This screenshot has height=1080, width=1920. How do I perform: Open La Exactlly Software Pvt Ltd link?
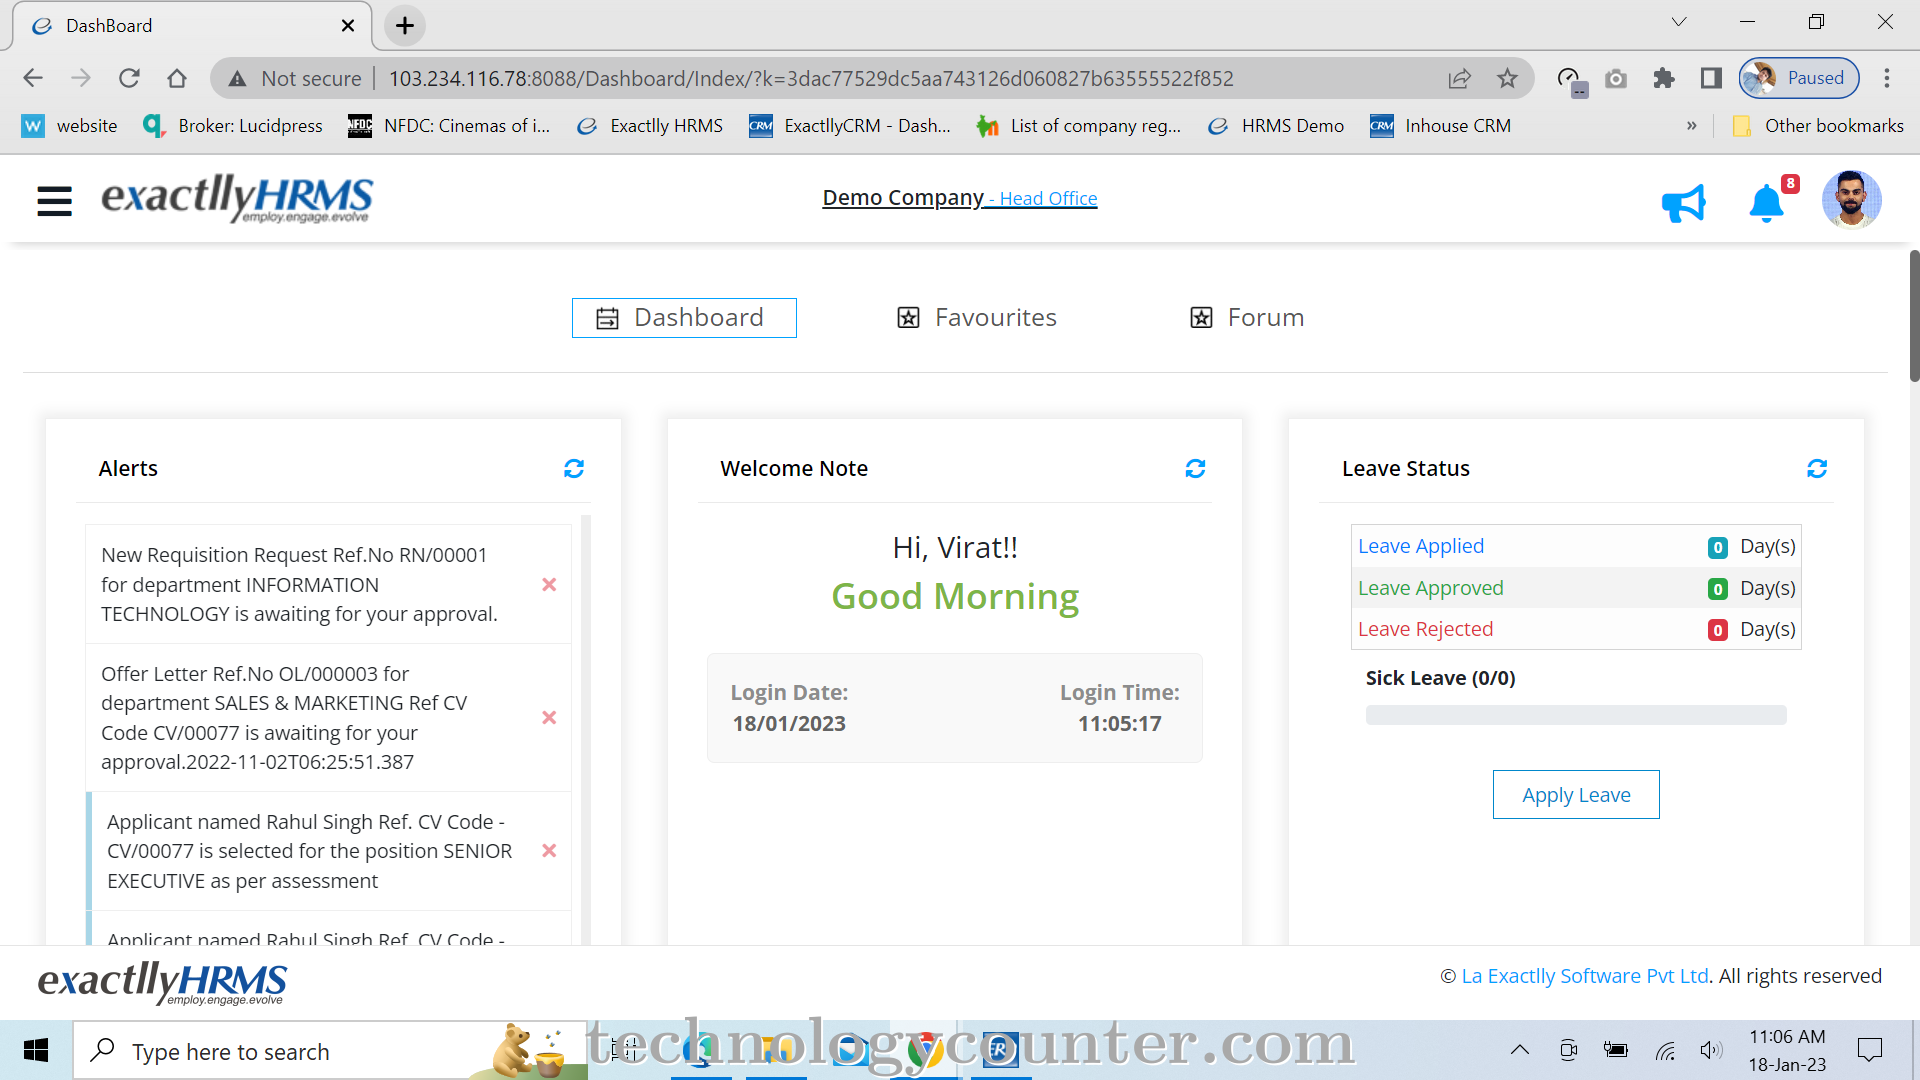click(x=1585, y=976)
